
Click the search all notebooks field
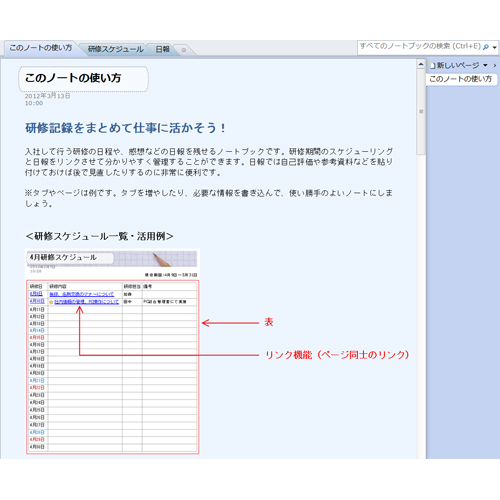point(420,47)
